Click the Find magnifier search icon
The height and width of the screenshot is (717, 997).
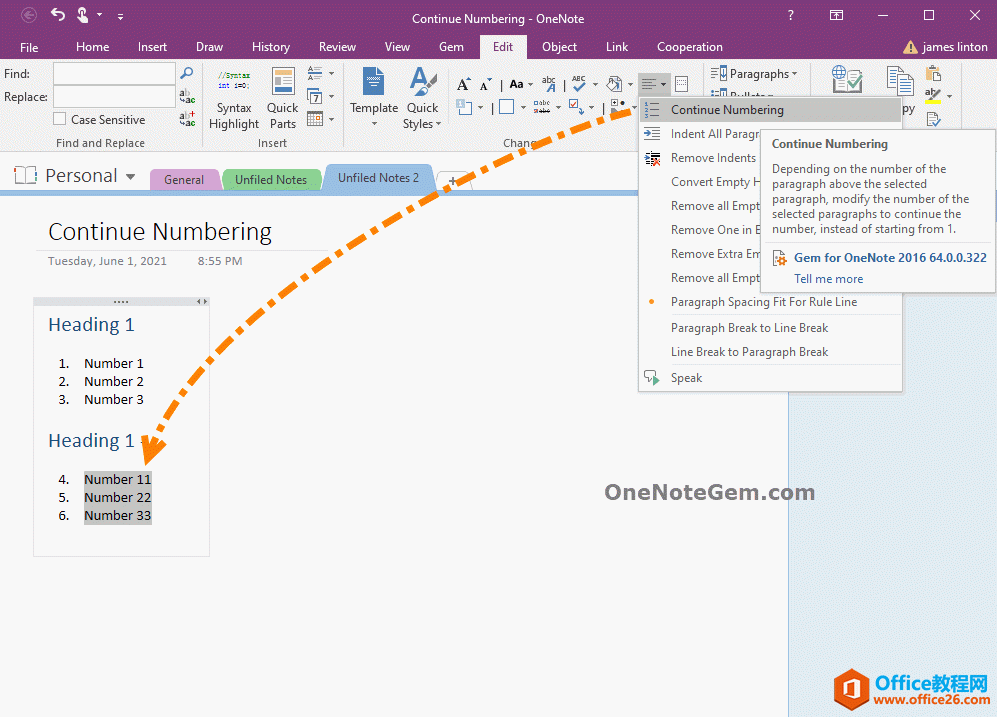click(x=186, y=73)
